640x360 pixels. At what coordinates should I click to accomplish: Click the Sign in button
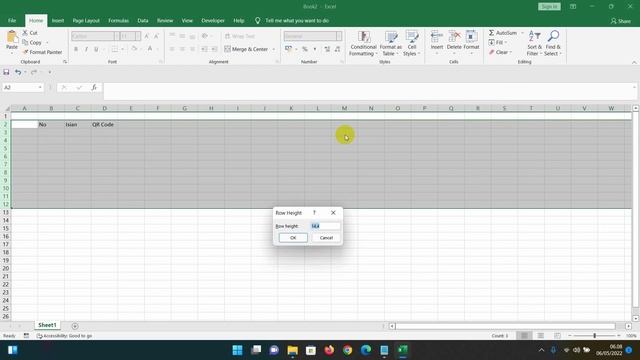549,7
